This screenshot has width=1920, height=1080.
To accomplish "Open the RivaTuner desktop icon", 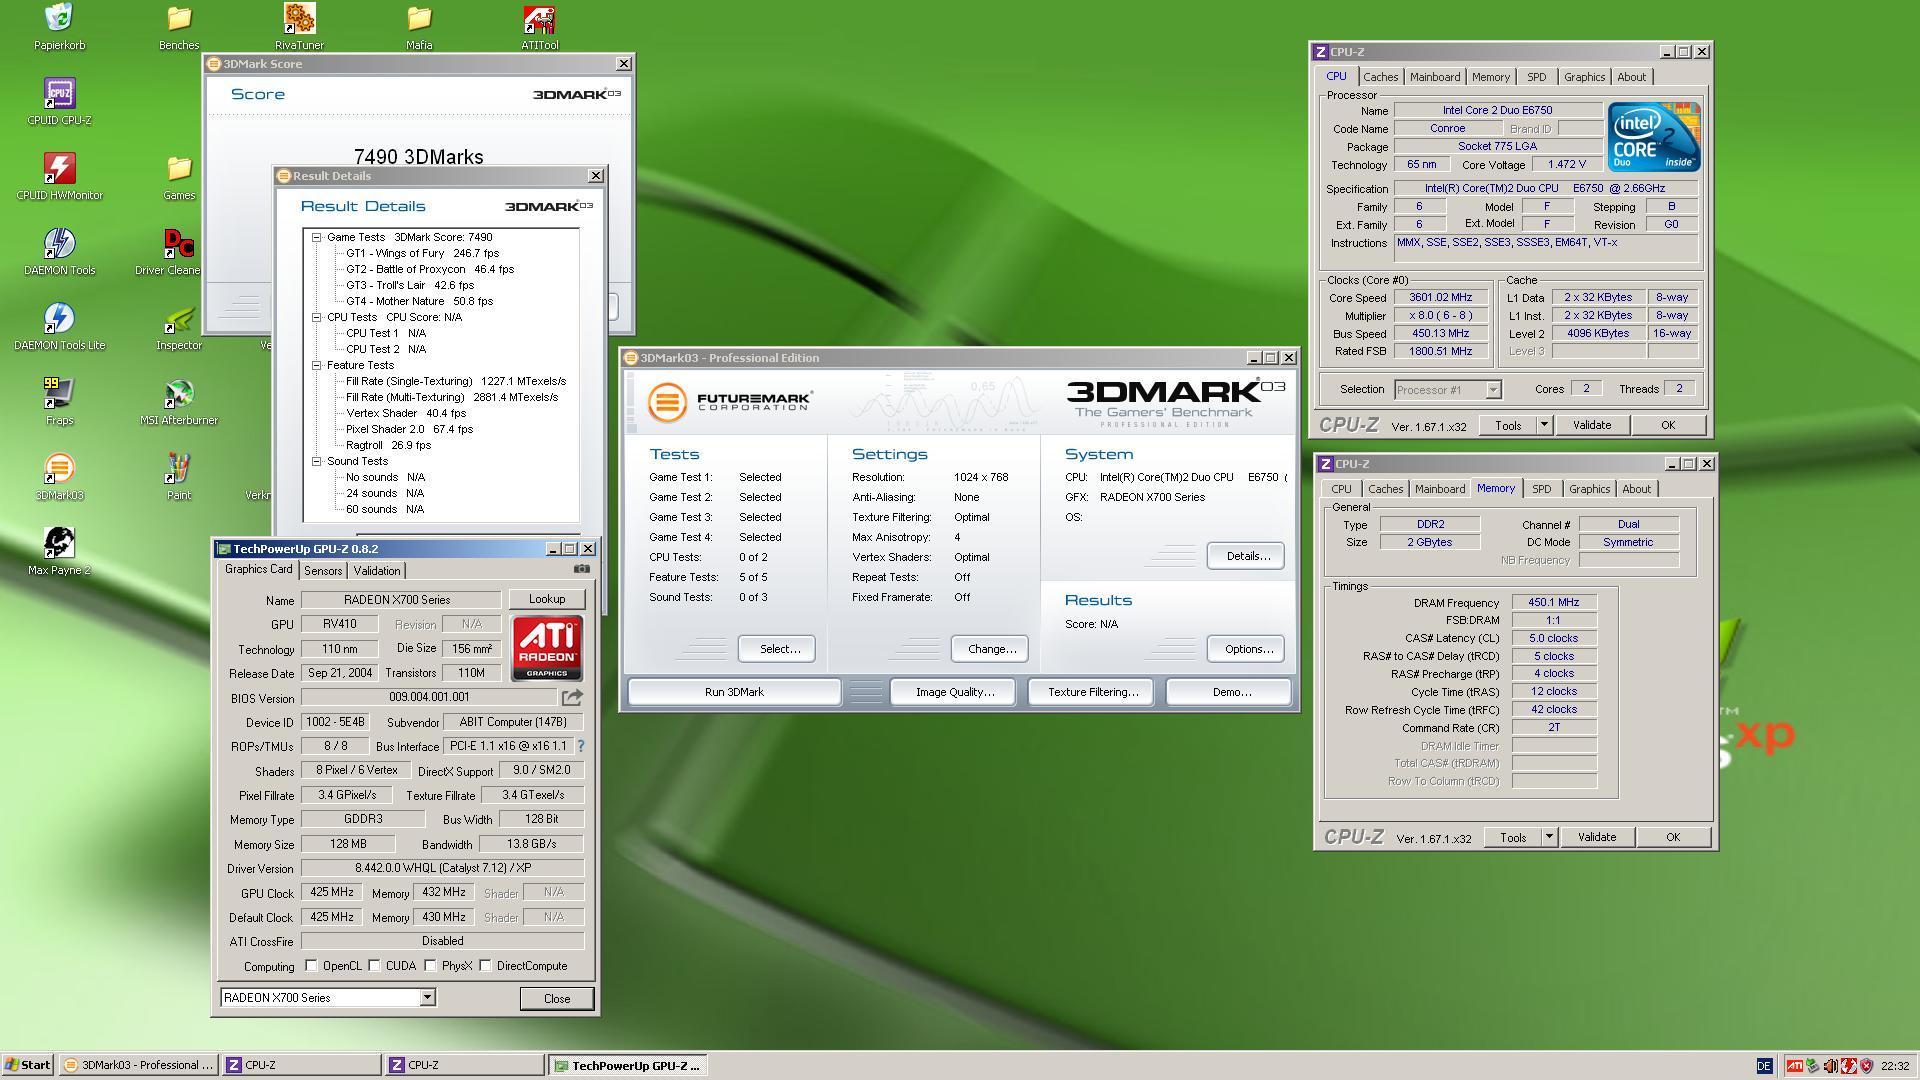I will (x=299, y=19).
